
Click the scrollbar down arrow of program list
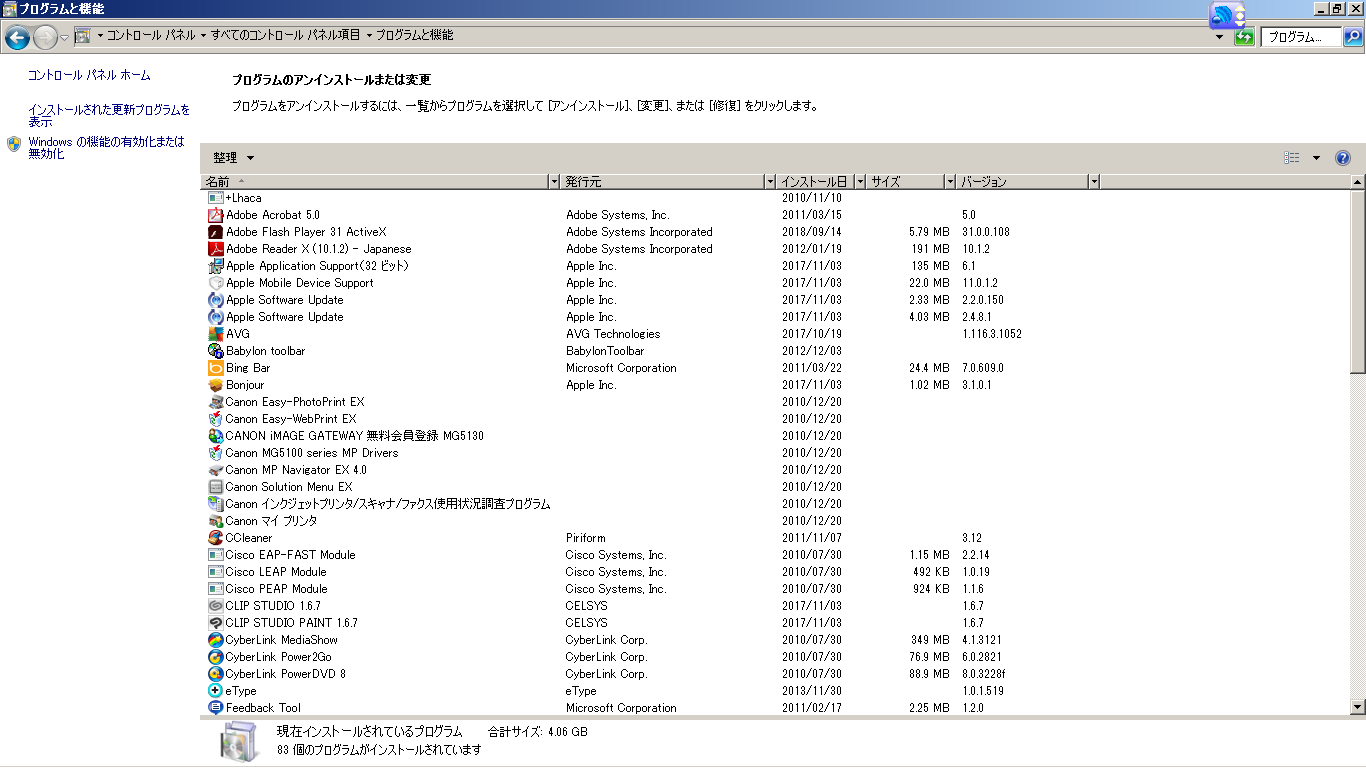[x=1357, y=707]
